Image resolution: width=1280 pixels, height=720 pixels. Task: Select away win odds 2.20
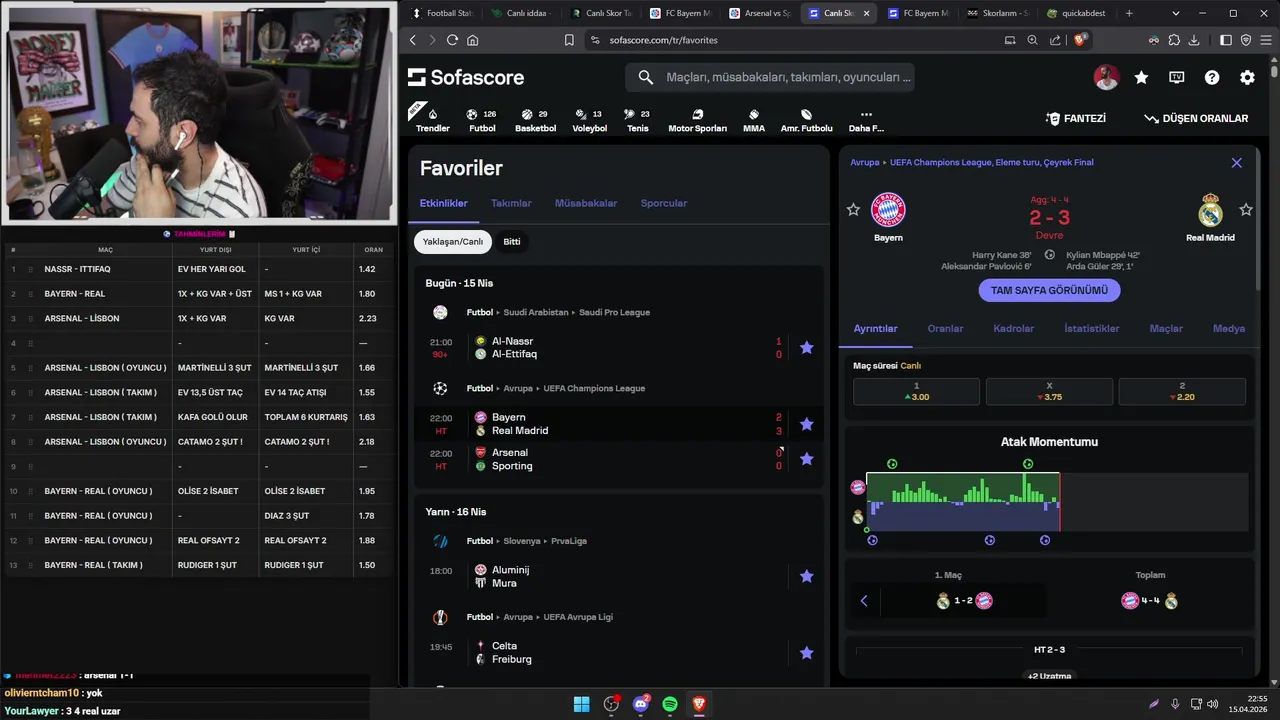coord(1182,391)
